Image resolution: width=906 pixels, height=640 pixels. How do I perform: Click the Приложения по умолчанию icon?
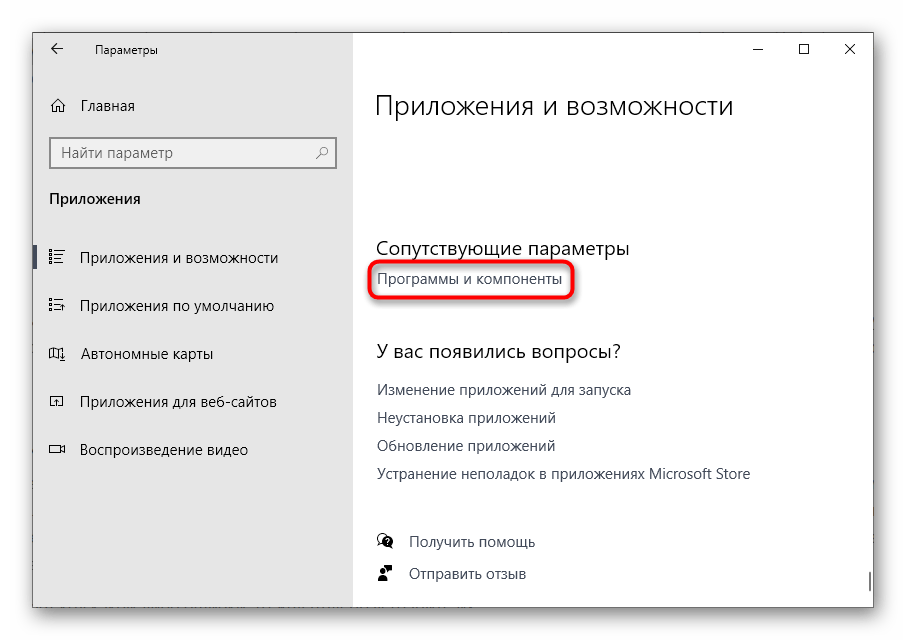tap(57, 305)
